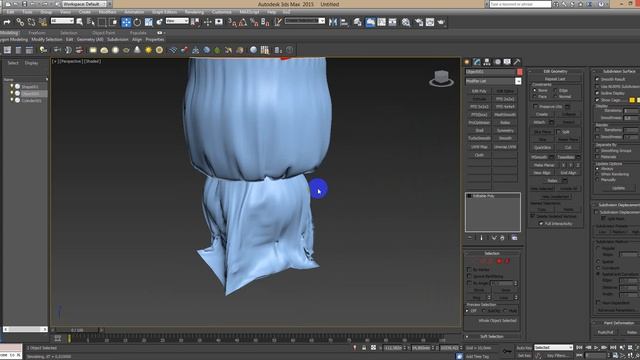Click the Mirror tool icon

pyautogui.click(x=333, y=22)
